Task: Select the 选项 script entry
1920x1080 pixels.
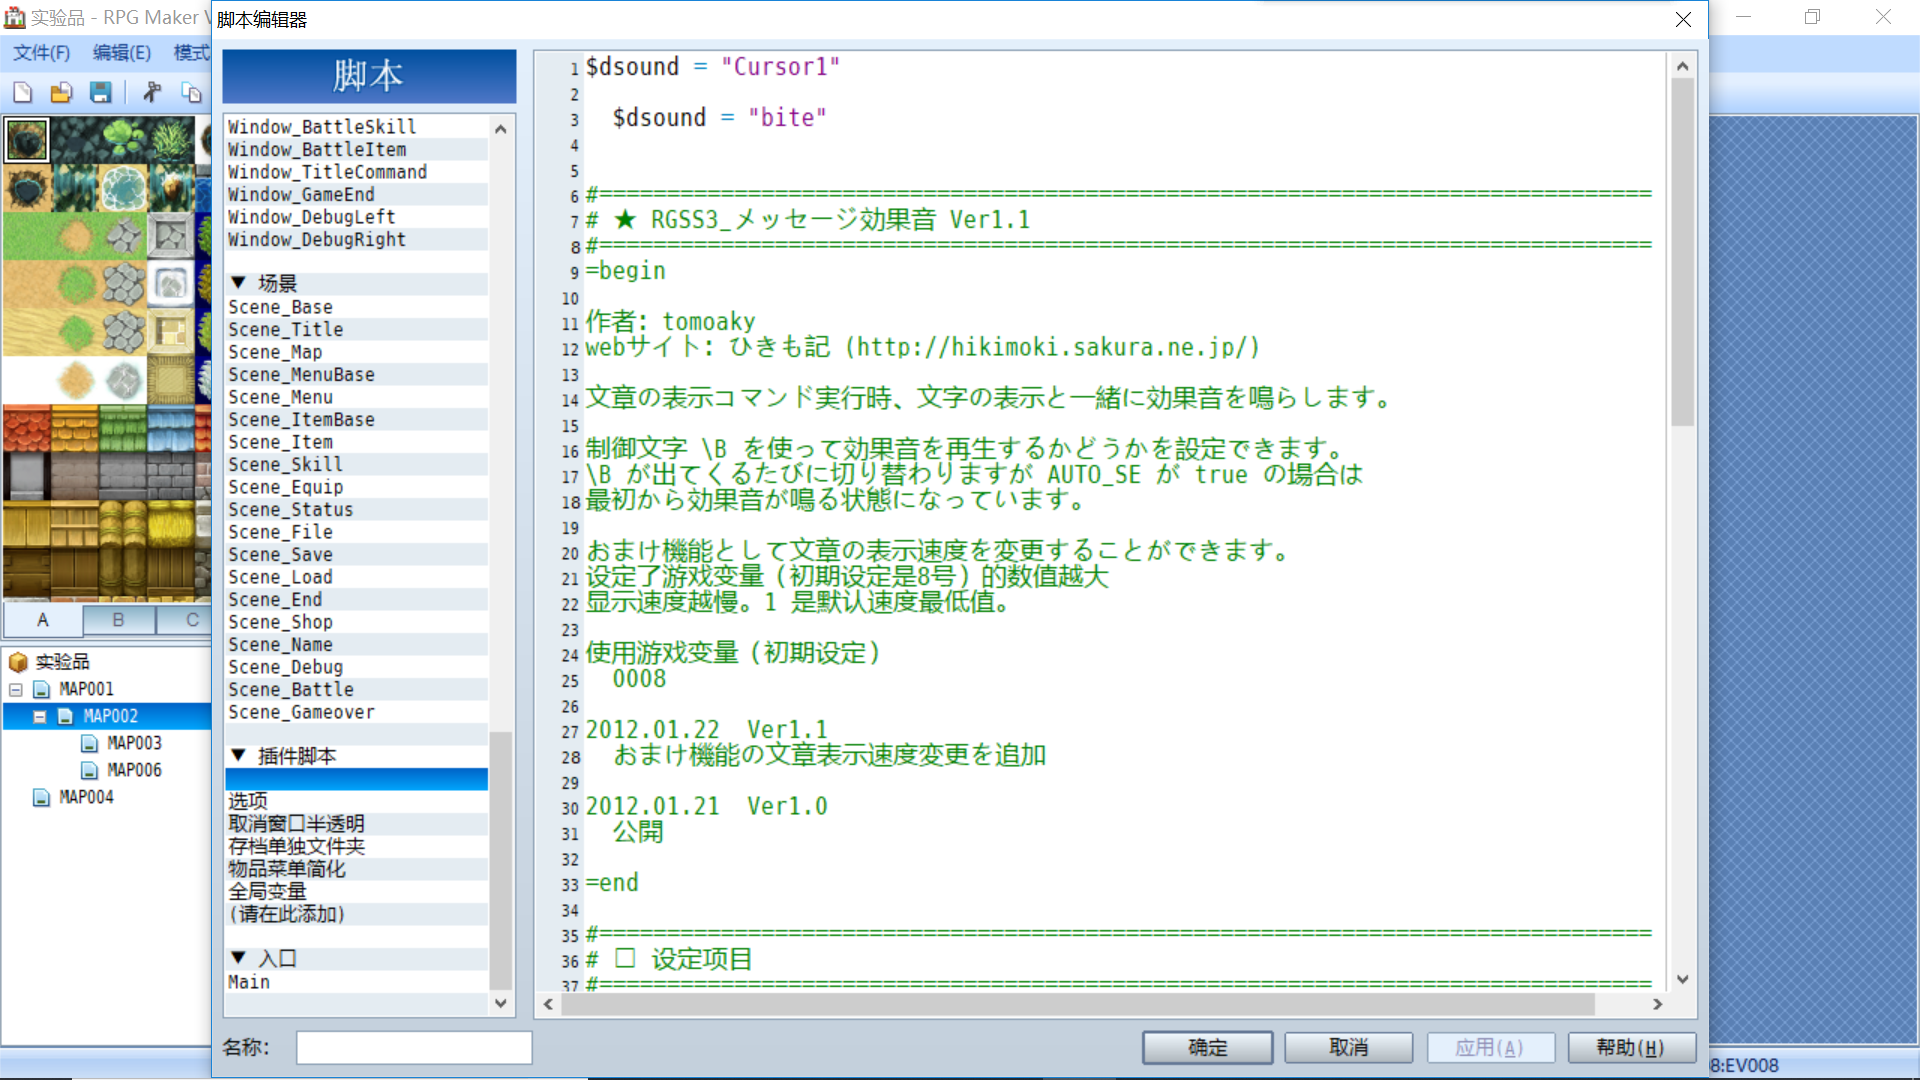Action: tap(357, 801)
